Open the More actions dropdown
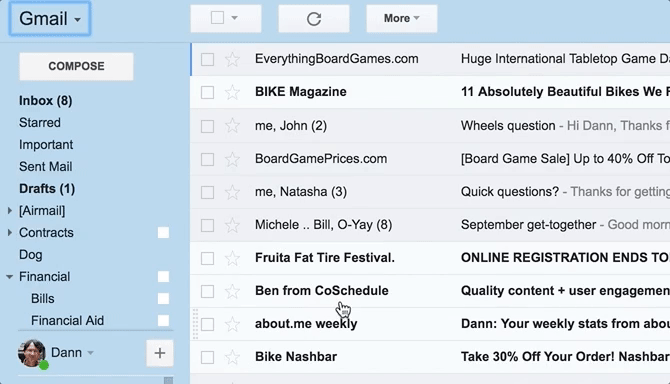Viewport: 670px width, 384px height. (402, 18)
